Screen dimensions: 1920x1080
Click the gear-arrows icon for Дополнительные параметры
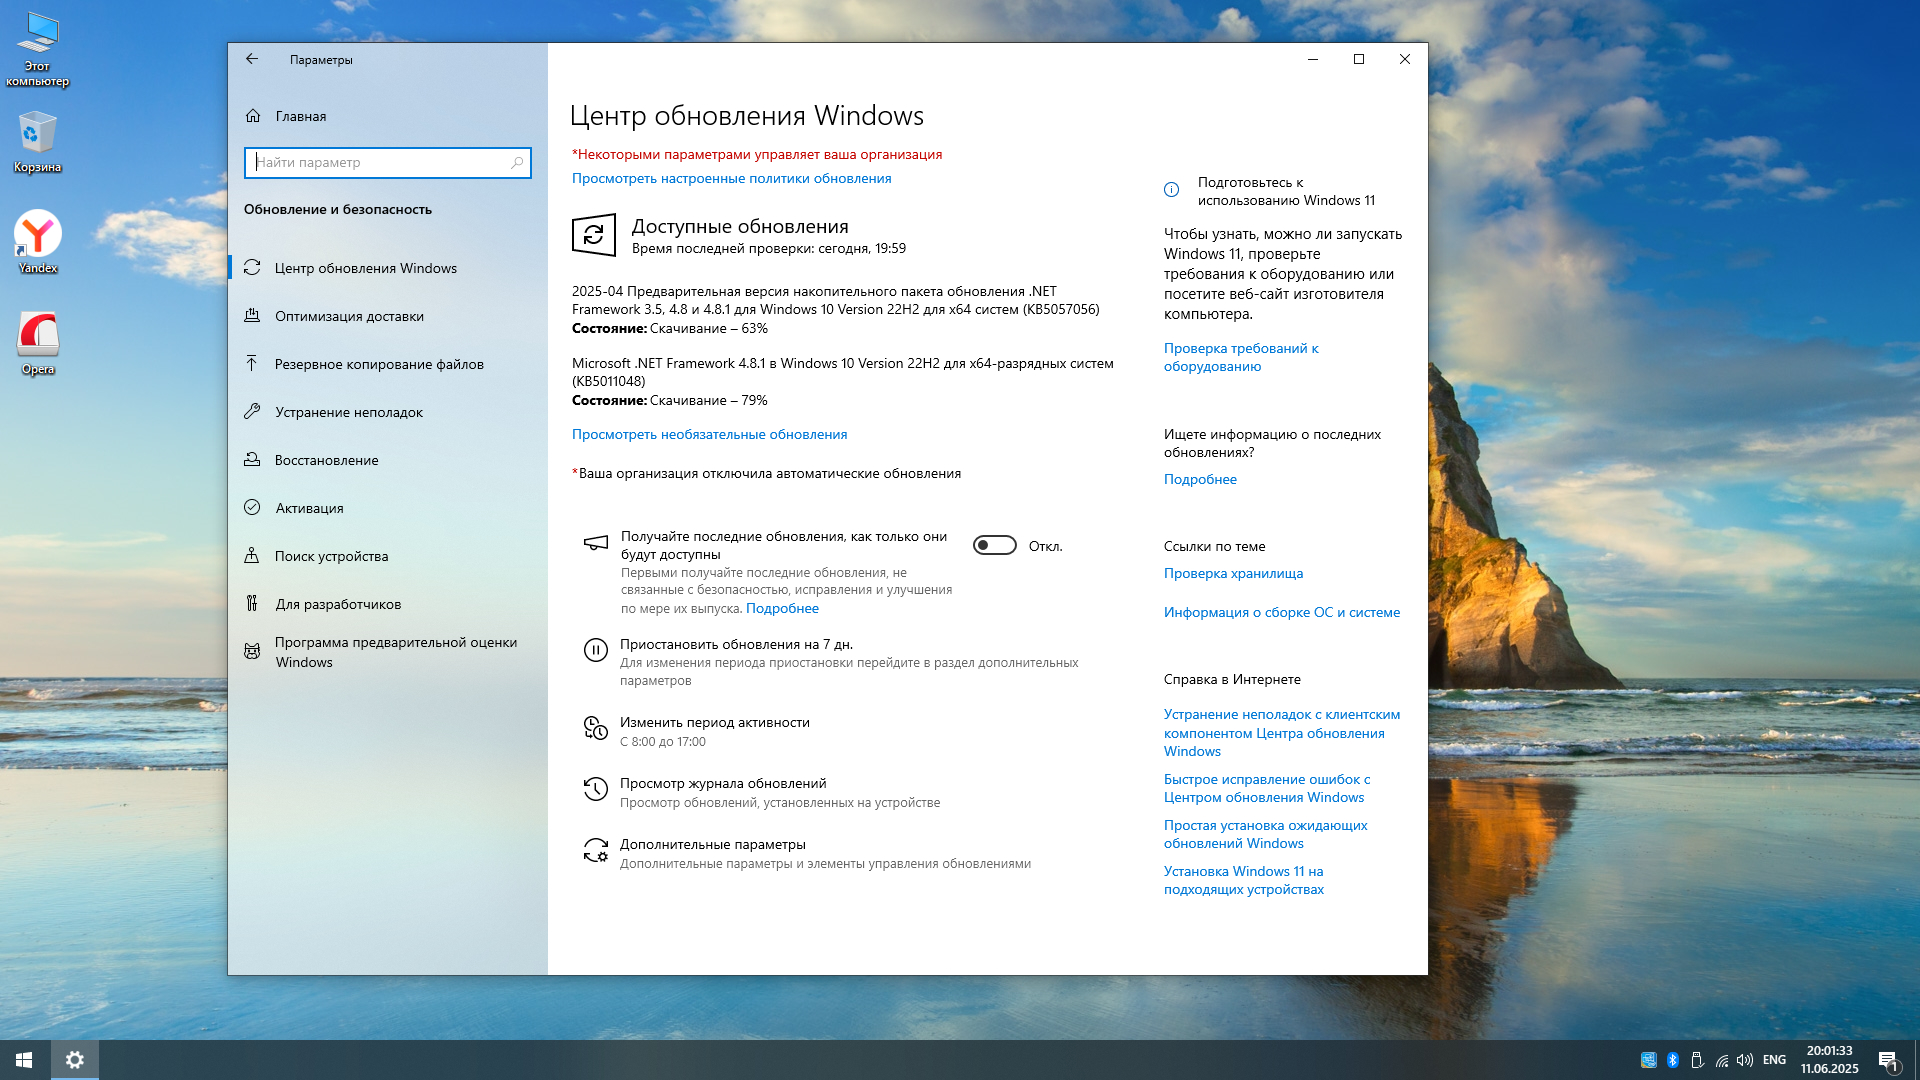click(595, 851)
